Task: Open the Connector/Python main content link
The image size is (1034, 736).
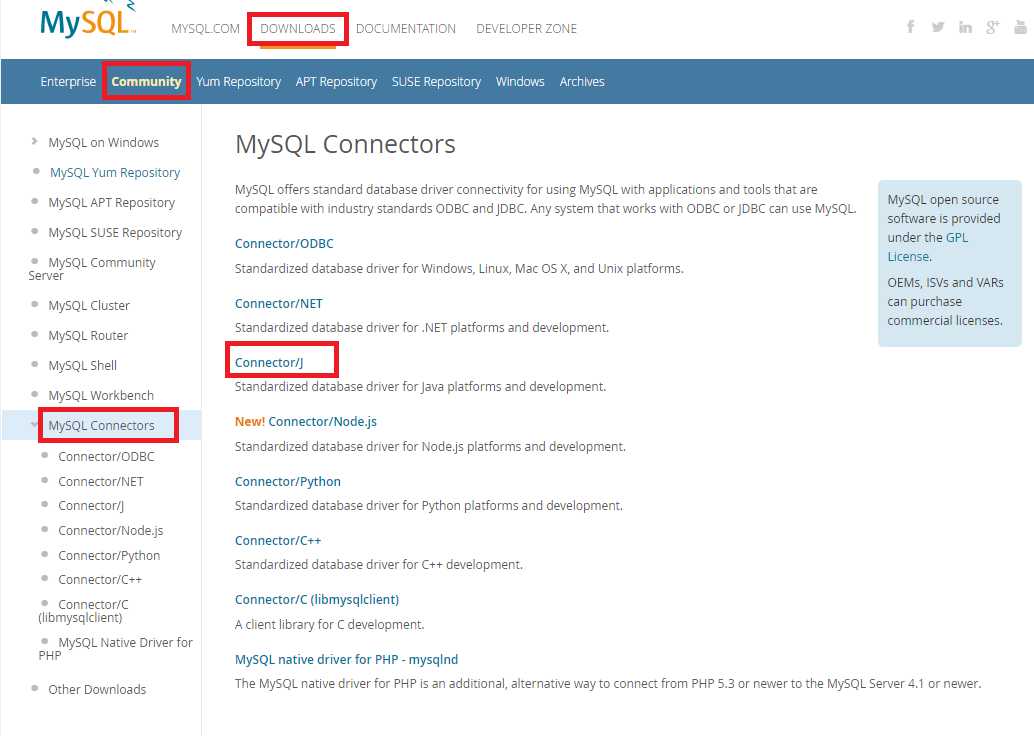Action: (x=288, y=481)
